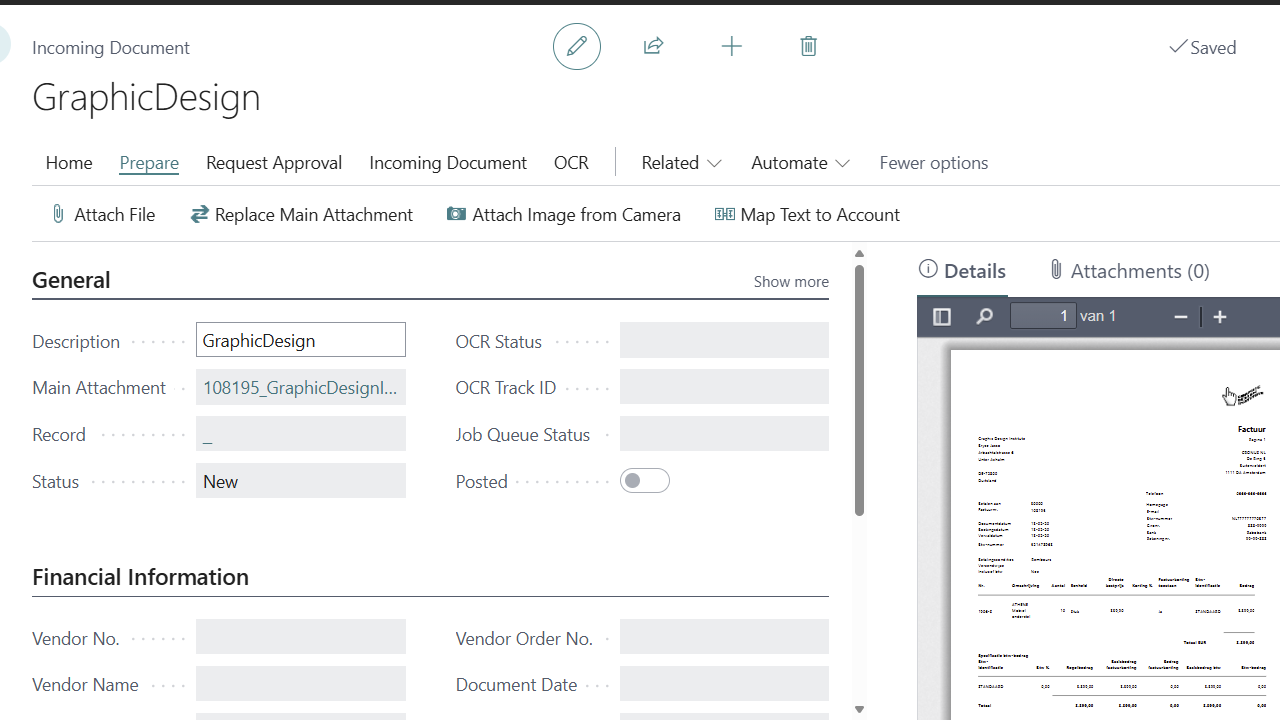1280x720 pixels.
Task: Click the GraphicDesign page title
Action: click(146, 97)
